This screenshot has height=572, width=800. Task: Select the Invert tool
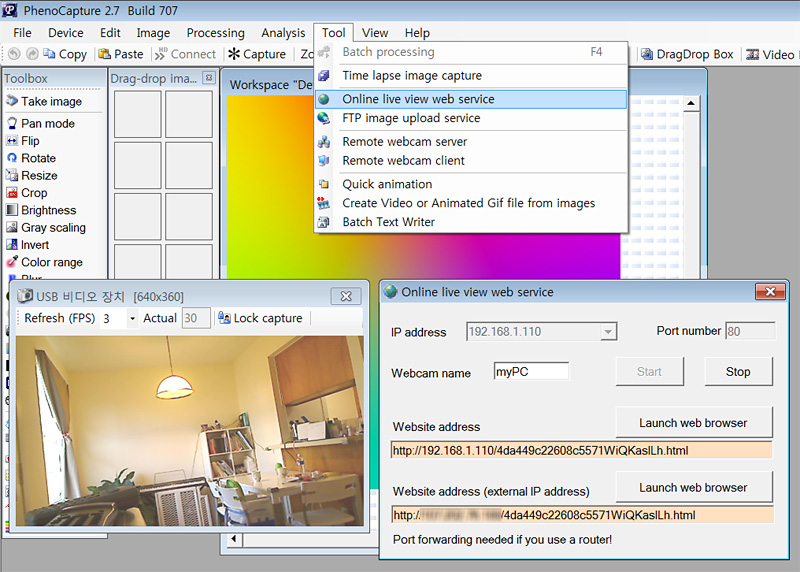pos(34,245)
